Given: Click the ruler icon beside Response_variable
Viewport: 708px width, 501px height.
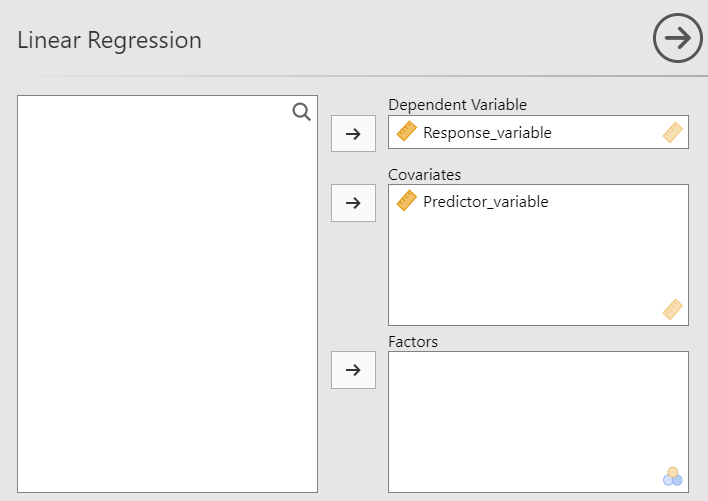Looking at the screenshot, I should pos(406,132).
